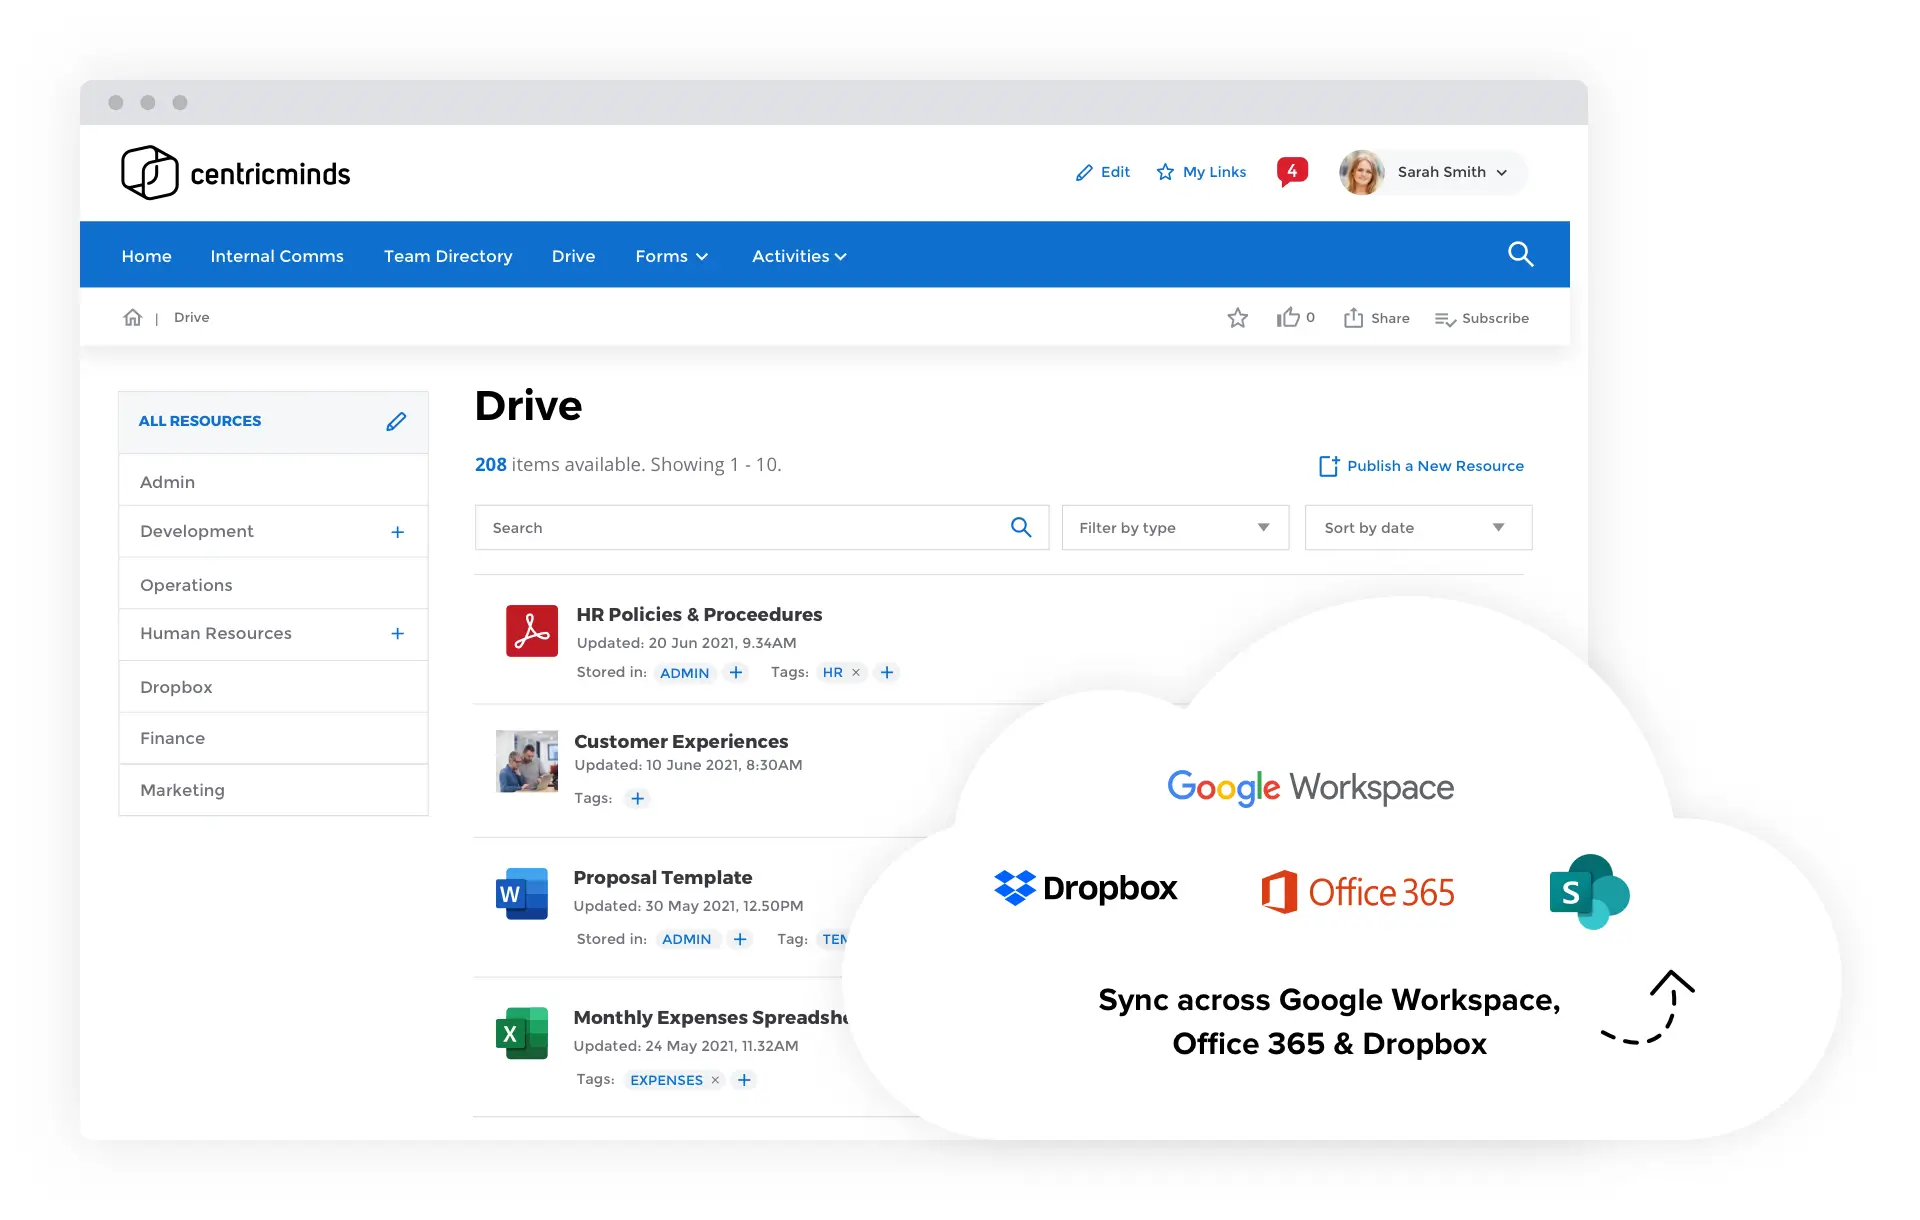The width and height of the screenshot is (1920, 1220).
Task: Go to Team Directory tab
Action: pyautogui.click(x=448, y=256)
